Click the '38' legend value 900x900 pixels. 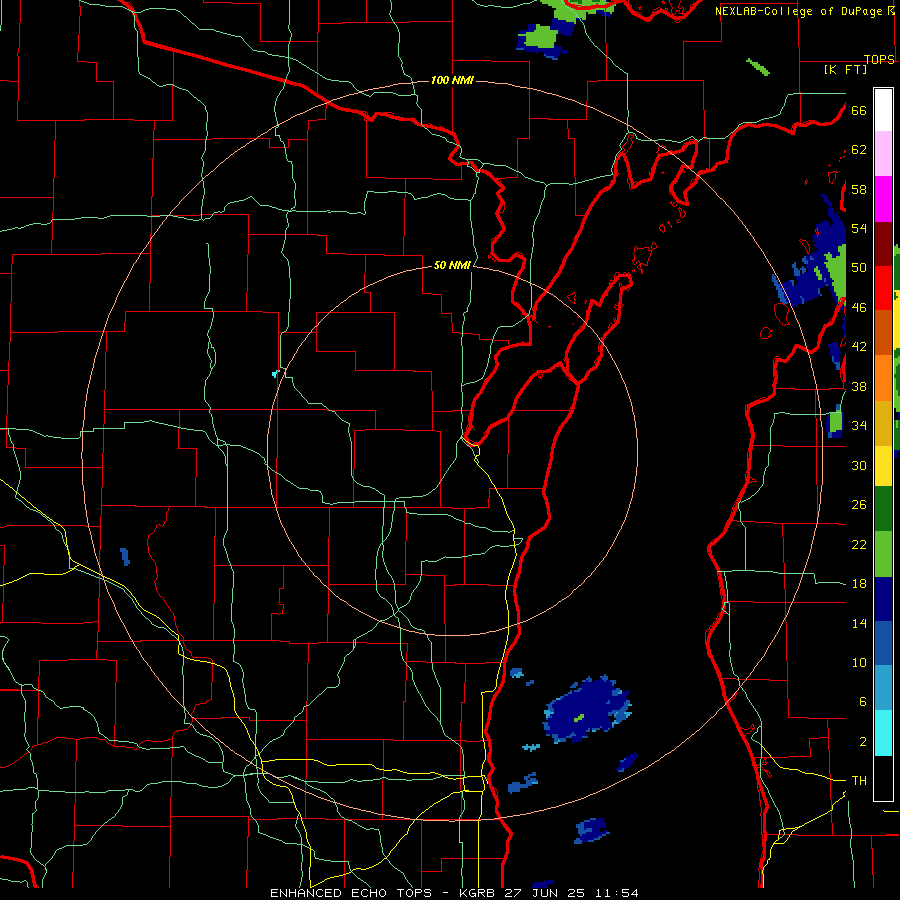click(x=859, y=386)
